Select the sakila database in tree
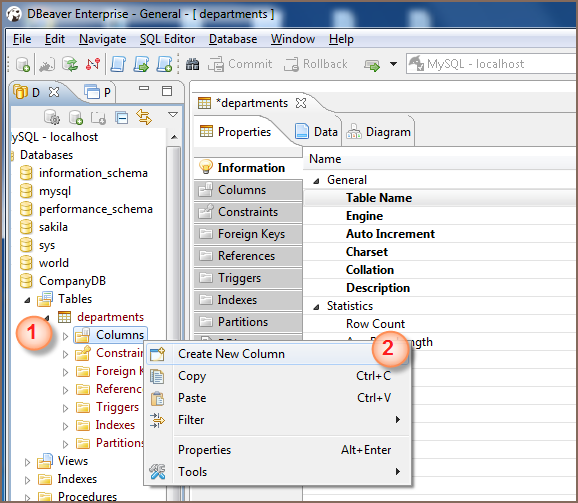 (x=53, y=227)
